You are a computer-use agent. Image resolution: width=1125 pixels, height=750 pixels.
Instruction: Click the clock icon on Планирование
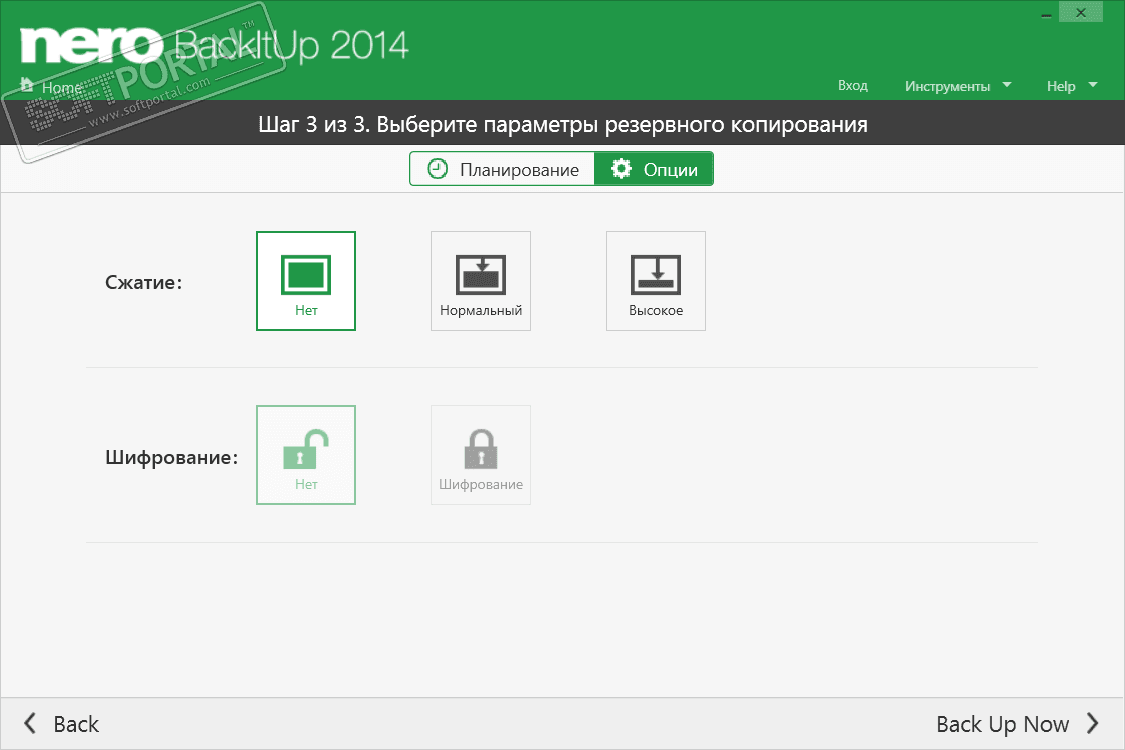pos(437,169)
